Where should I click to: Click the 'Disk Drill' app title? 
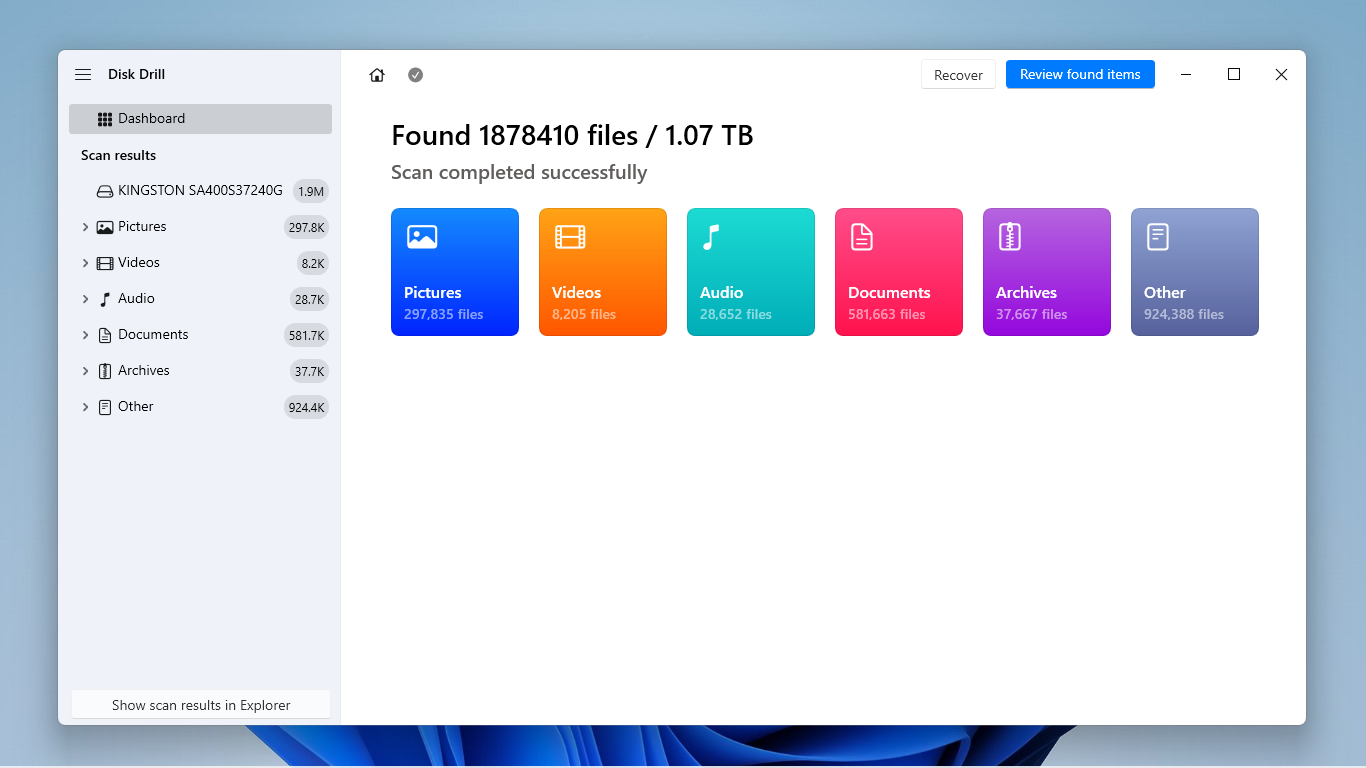click(x=136, y=75)
